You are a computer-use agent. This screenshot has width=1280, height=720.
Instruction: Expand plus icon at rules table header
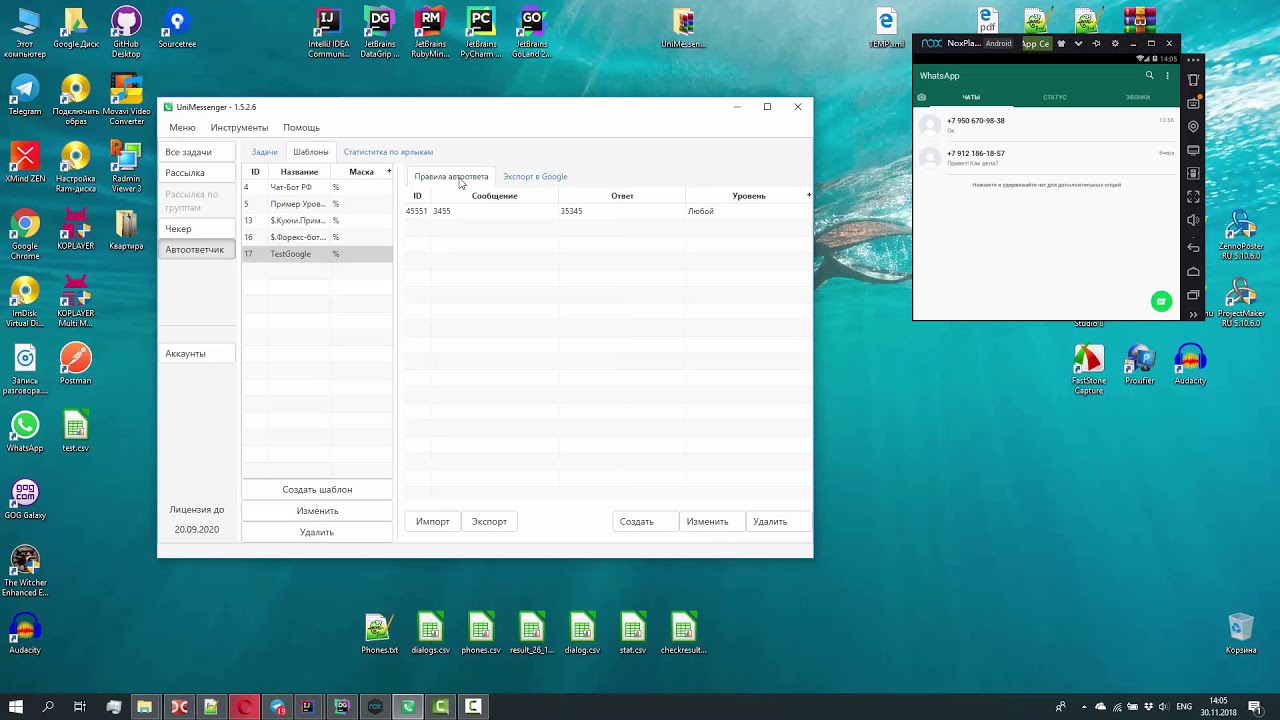click(x=809, y=195)
